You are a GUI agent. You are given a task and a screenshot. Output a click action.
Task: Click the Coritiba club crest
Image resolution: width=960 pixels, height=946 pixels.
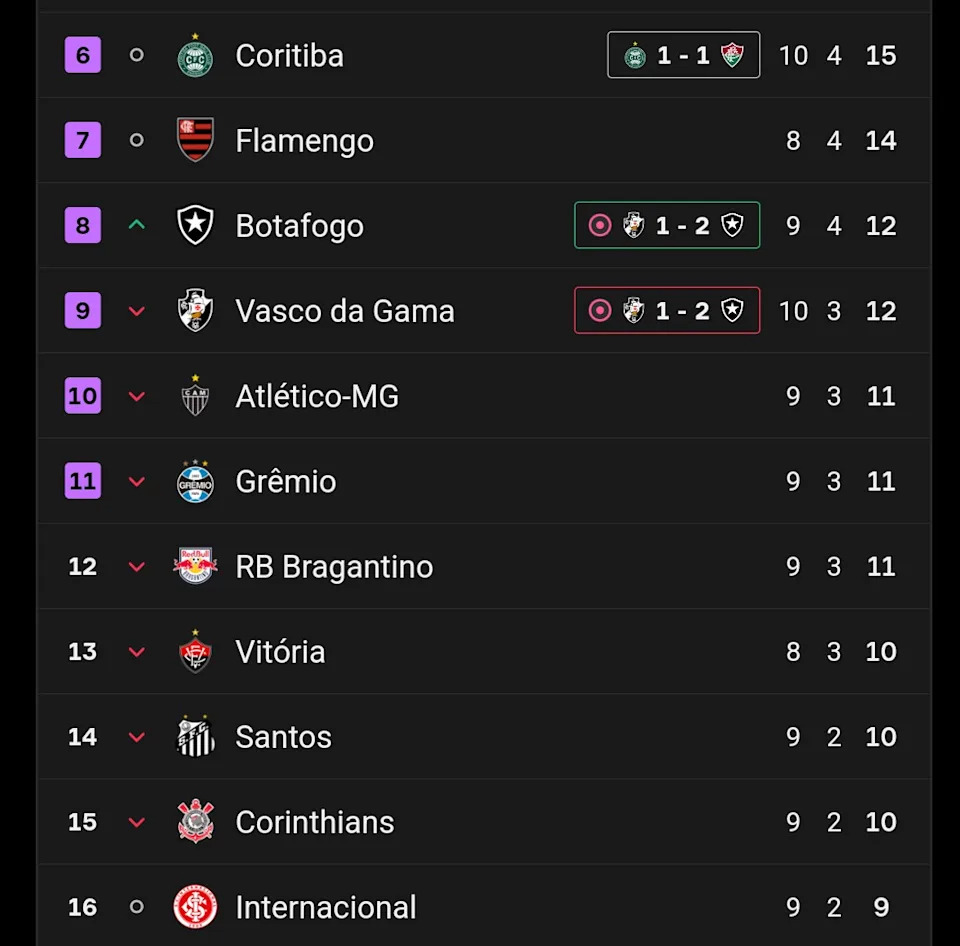tap(195, 56)
